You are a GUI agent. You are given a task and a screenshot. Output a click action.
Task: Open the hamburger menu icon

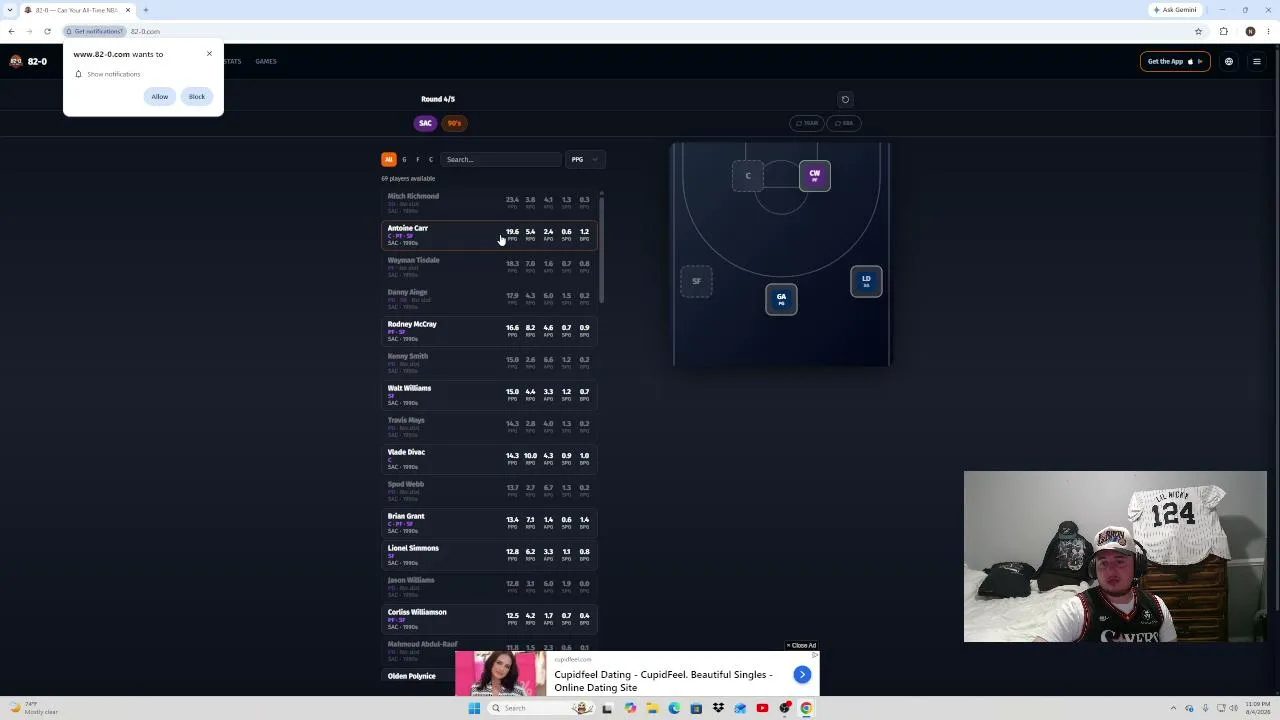[1257, 61]
